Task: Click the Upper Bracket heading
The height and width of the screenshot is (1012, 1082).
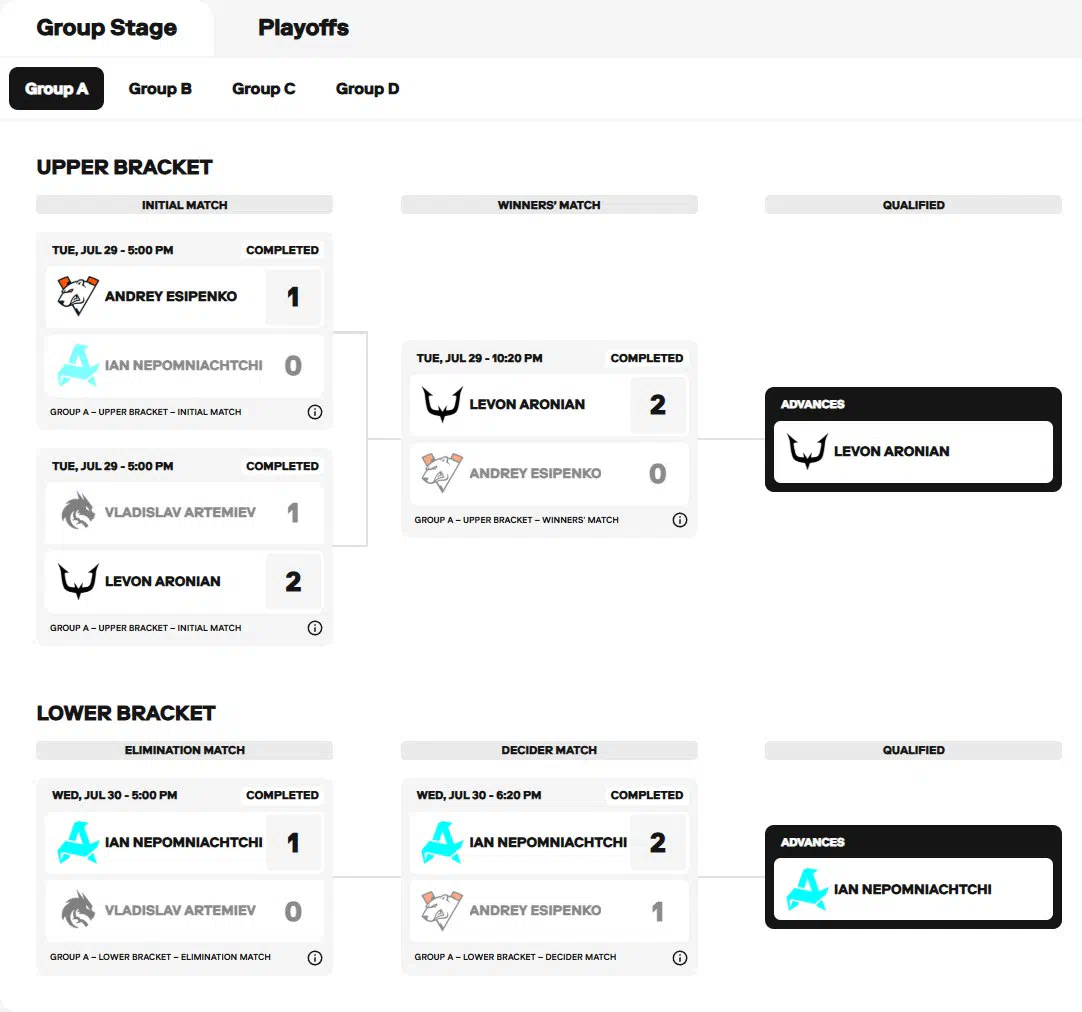Action: click(124, 167)
